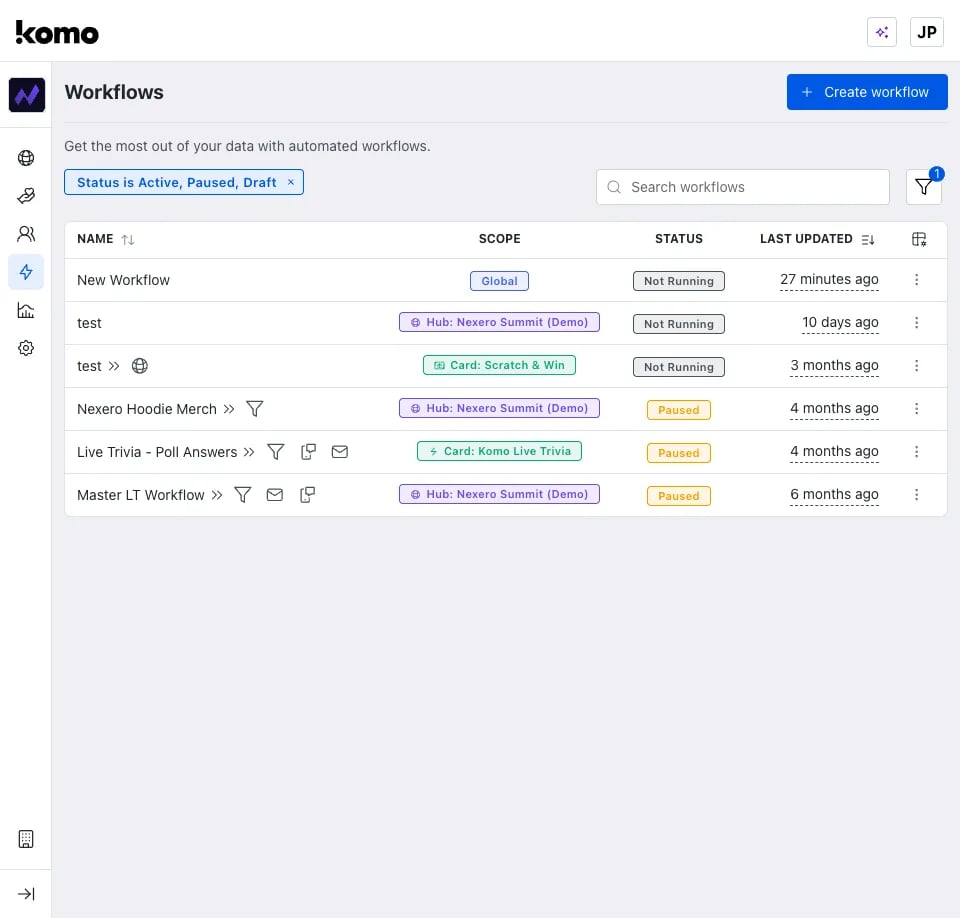Click the Paused status of Live Trivia row
The height and width of the screenshot is (918, 960).
(678, 453)
